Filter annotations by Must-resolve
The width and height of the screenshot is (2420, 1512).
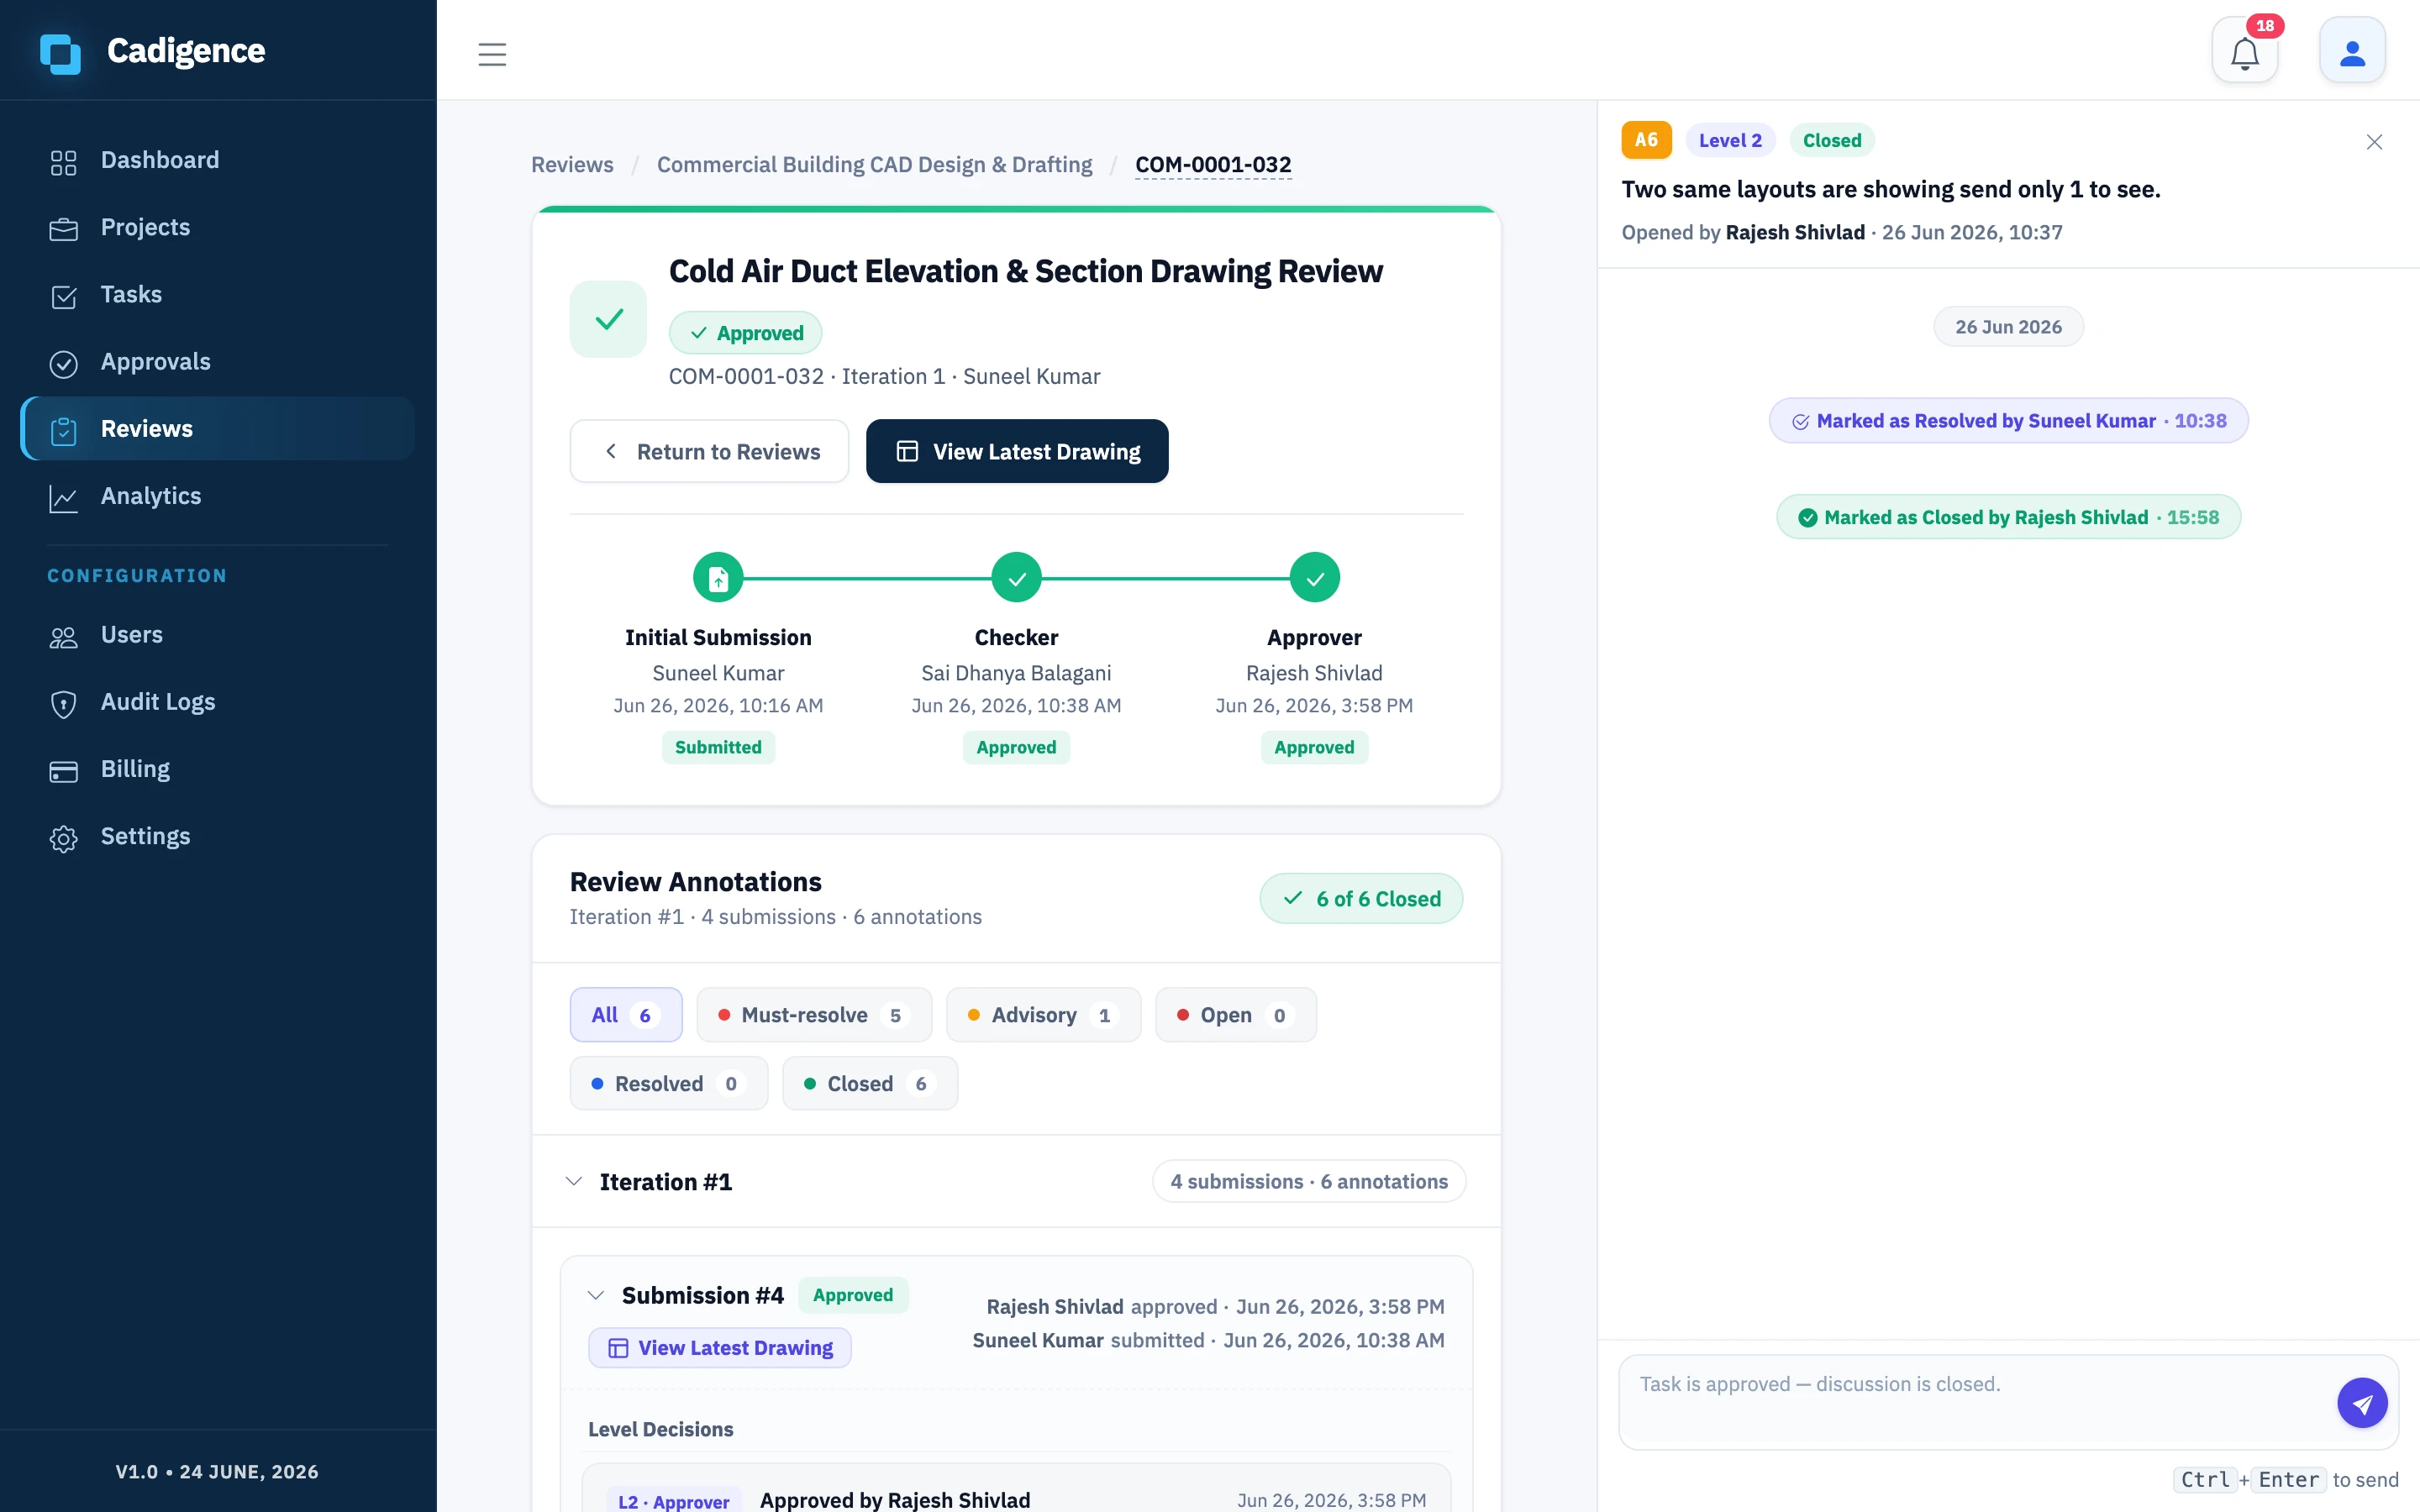tap(814, 1015)
